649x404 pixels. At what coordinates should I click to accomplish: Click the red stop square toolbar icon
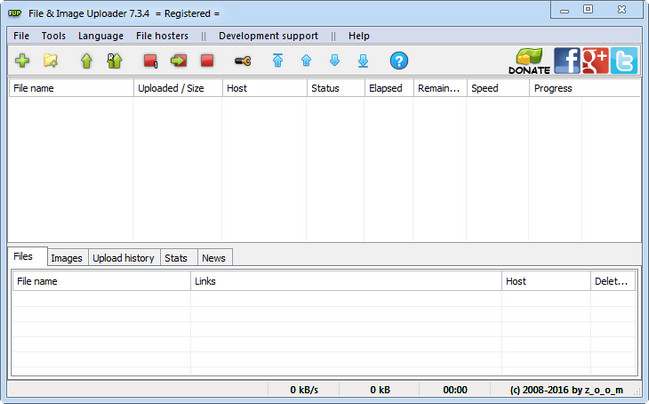click(207, 61)
